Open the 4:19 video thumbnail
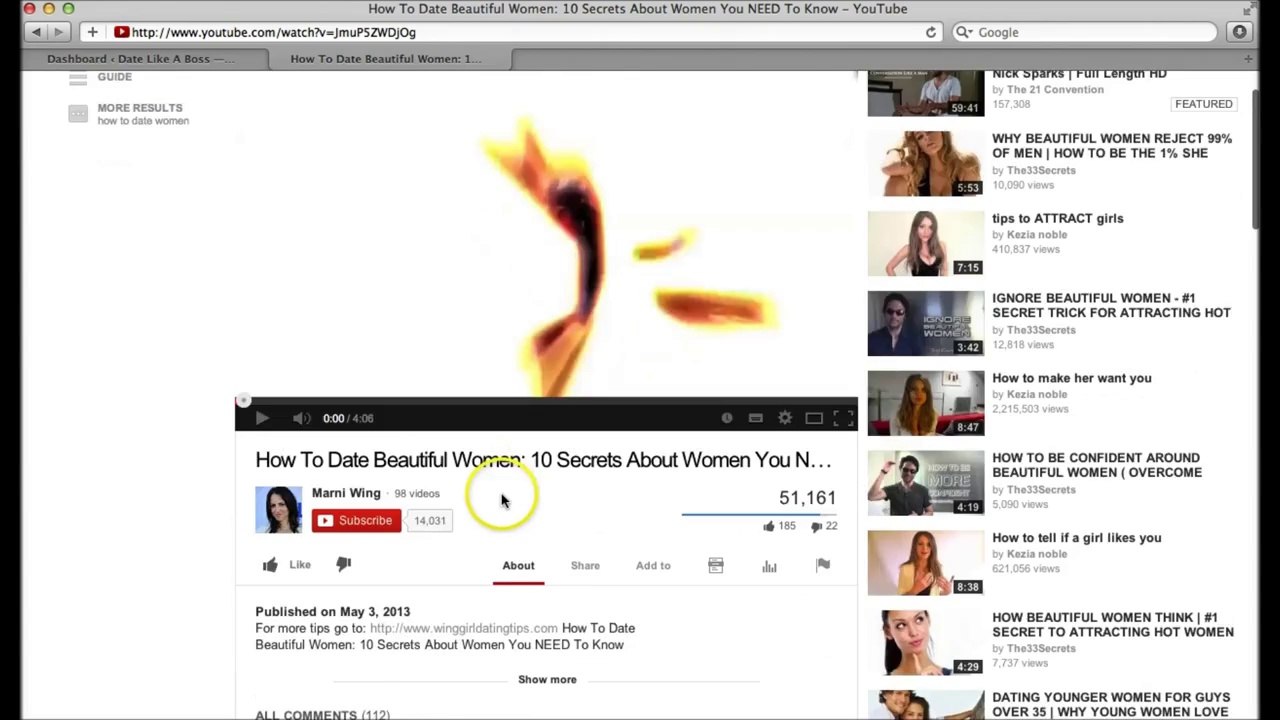This screenshot has height=720, width=1280. [x=925, y=483]
